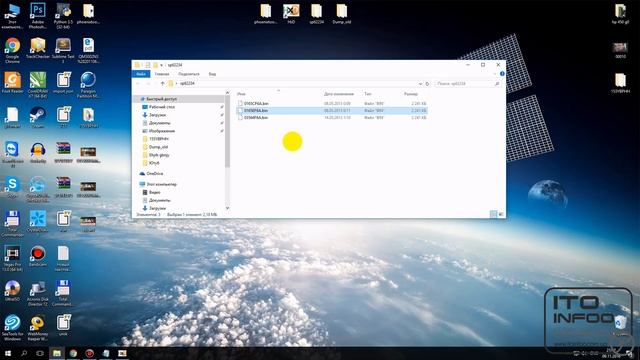Open the Explorer help question mark icon
This screenshot has height=360, width=640.
(502, 74)
